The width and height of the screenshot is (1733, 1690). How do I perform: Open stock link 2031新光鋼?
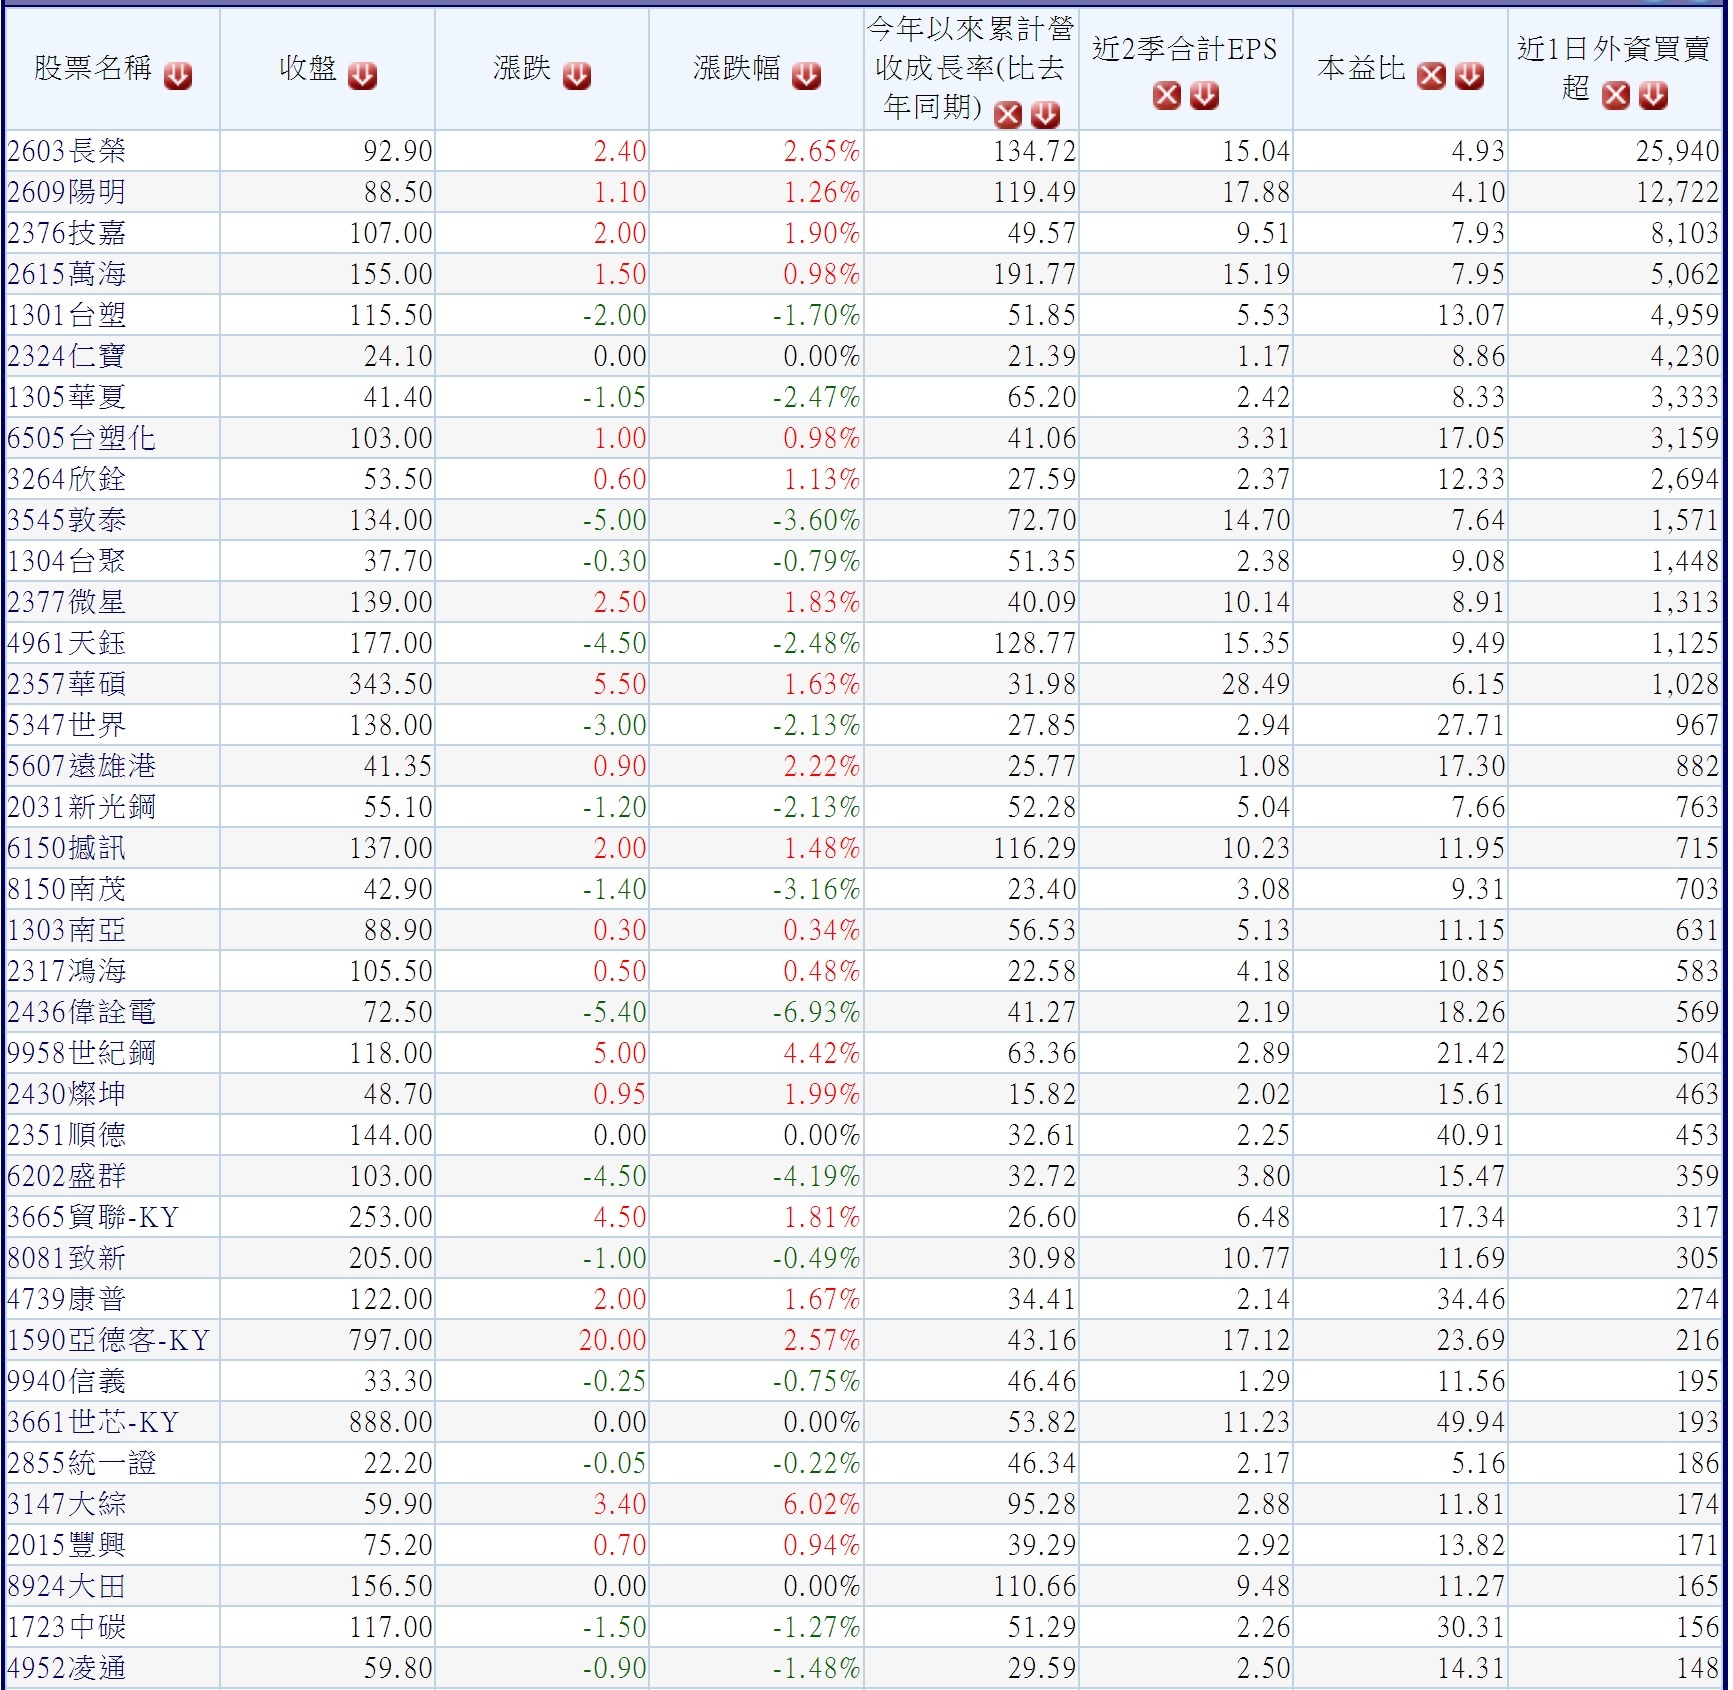tap(81, 807)
